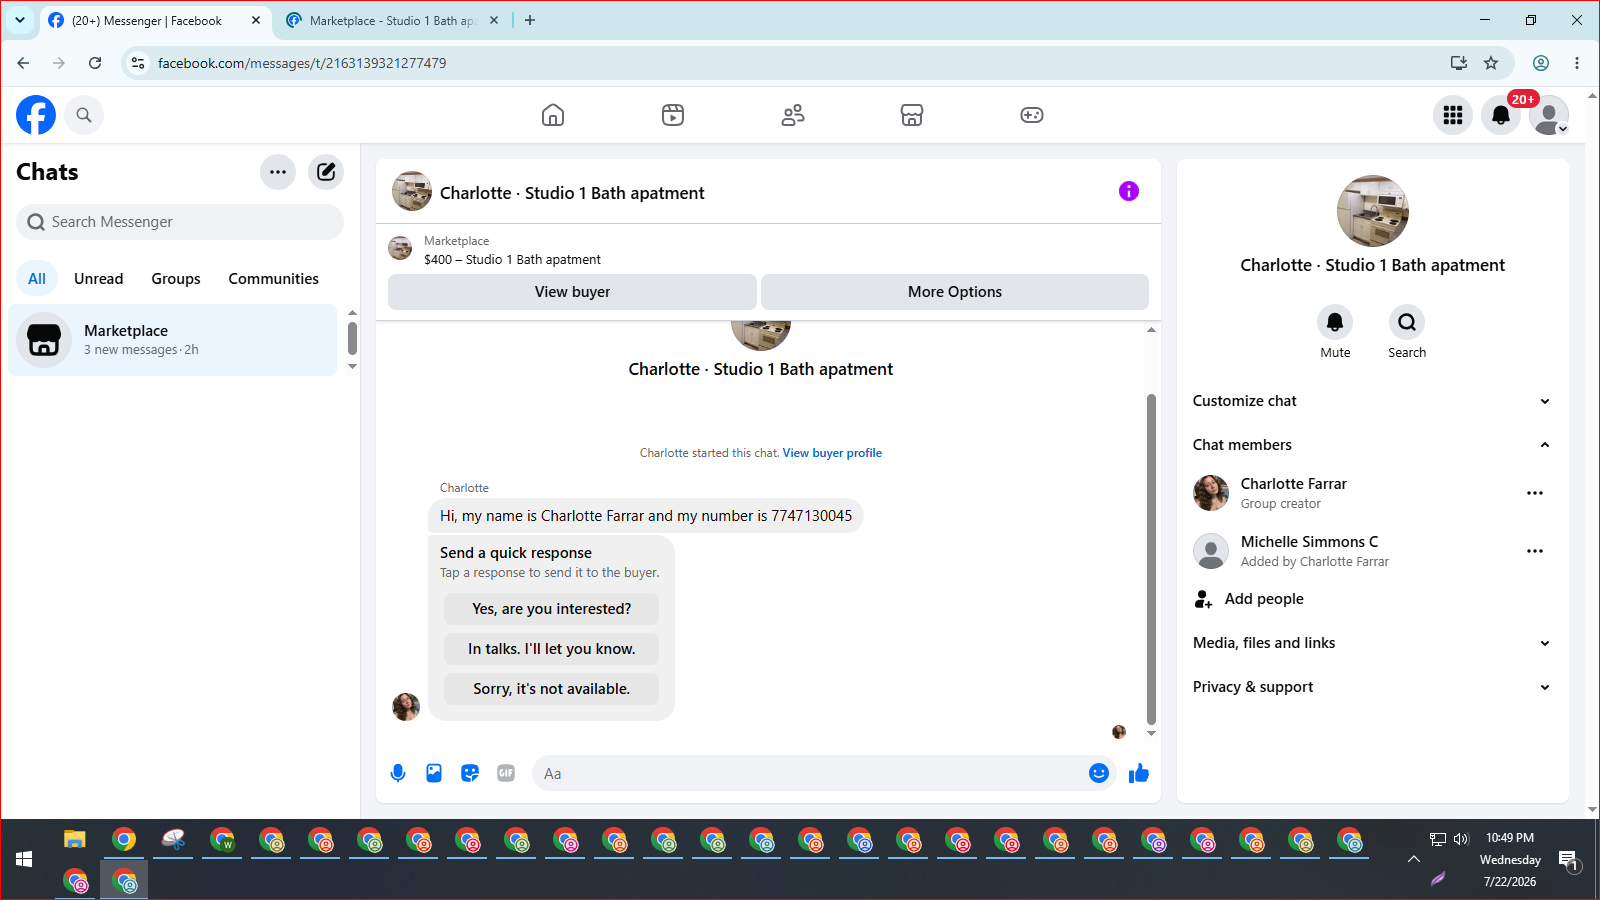Screen dimensions: 1600x900
Task: Click the View buyer button
Action: pyautogui.click(x=572, y=292)
